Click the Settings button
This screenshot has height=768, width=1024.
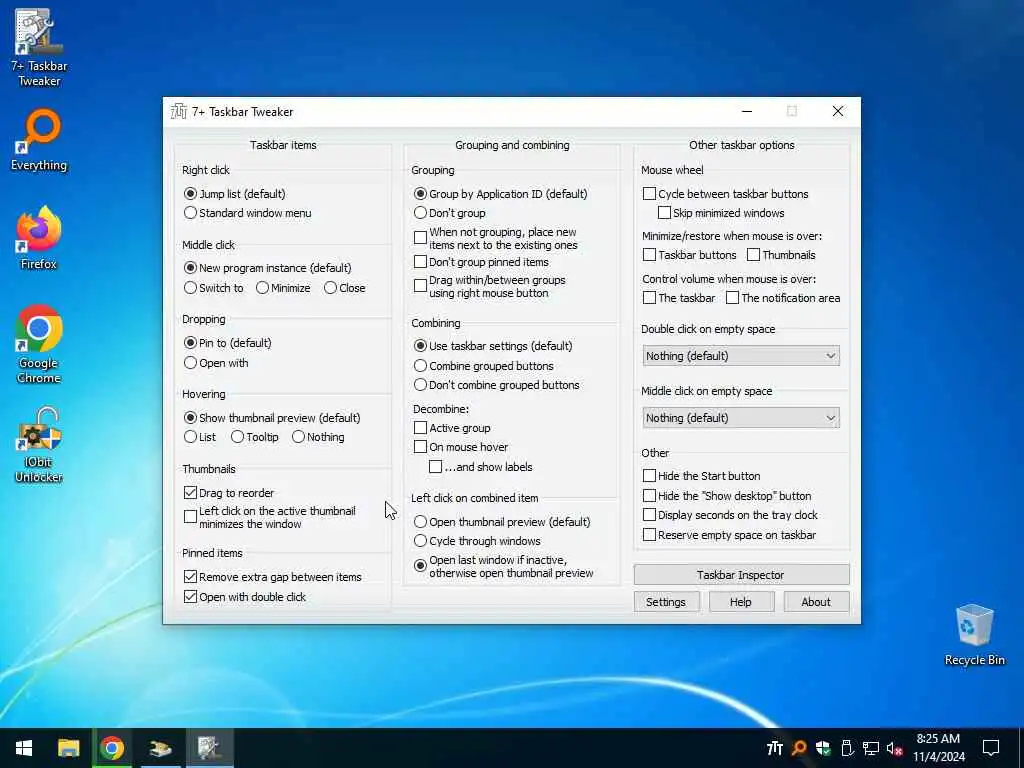pyautogui.click(x=666, y=602)
